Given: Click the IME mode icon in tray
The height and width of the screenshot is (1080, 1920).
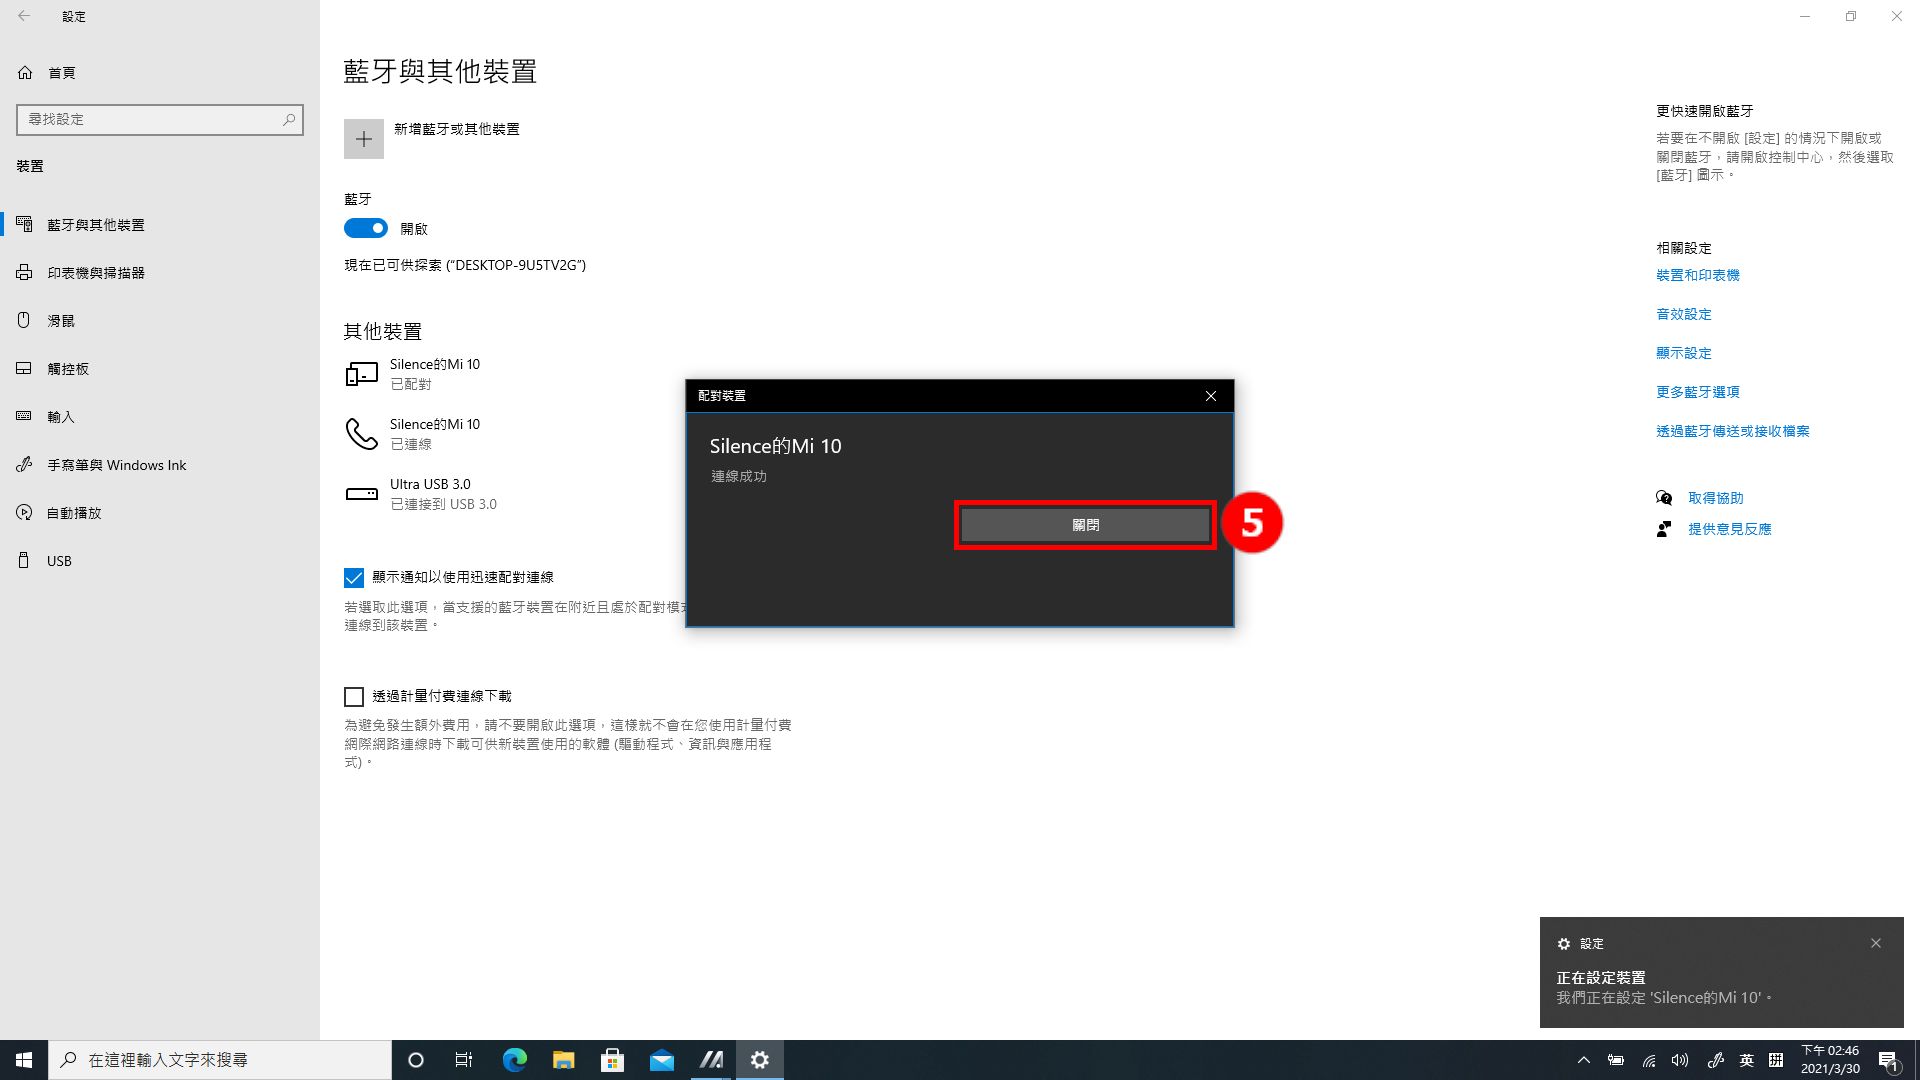Looking at the screenshot, I should pos(1776,1060).
